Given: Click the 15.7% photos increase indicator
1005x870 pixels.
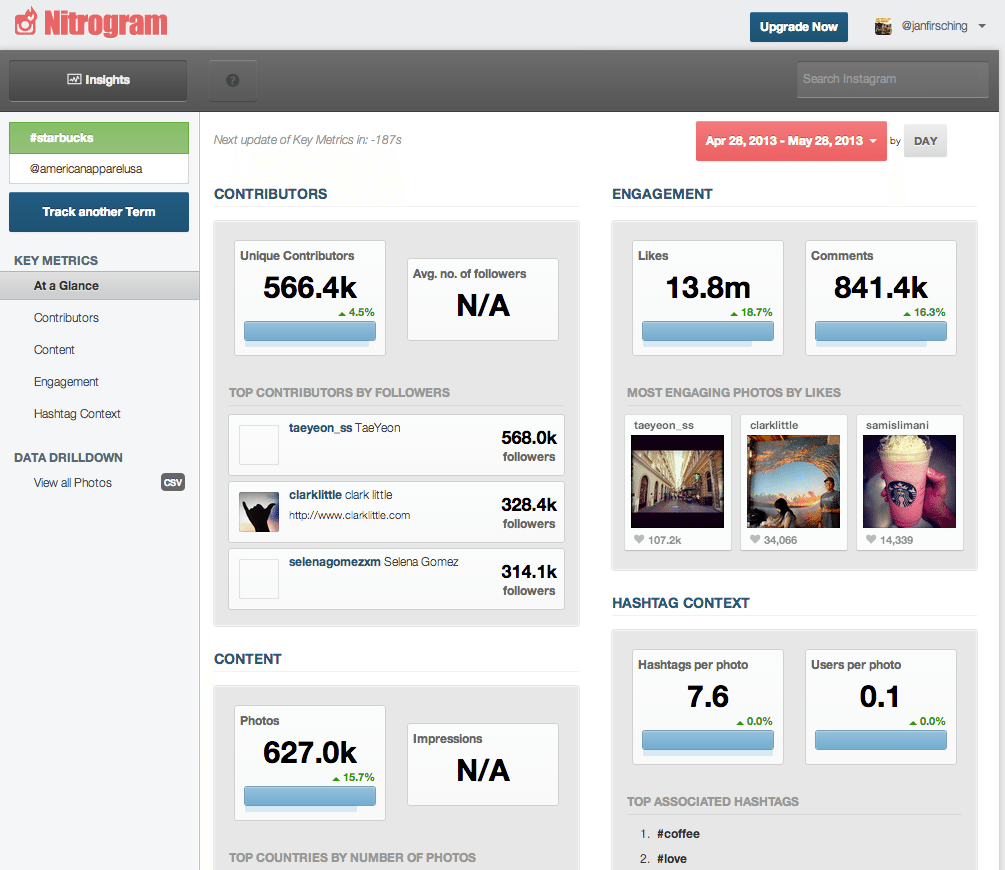Looking at the screenshot, I should coord(353,777).
